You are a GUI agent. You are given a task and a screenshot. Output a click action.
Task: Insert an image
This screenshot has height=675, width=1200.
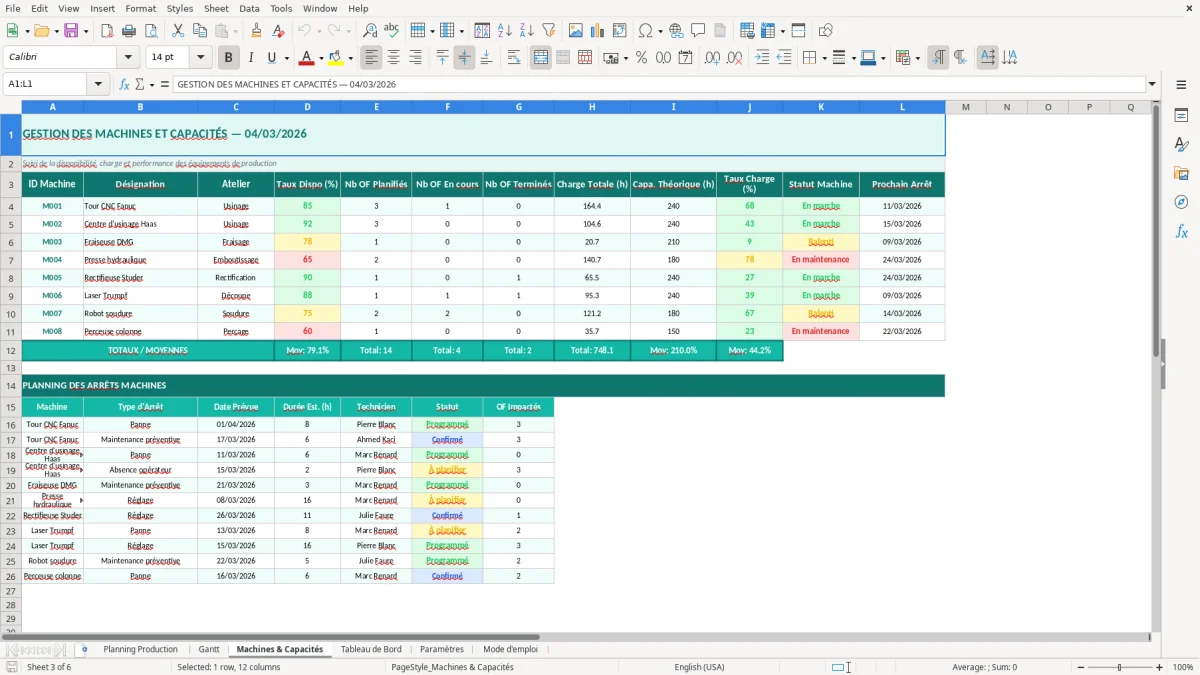tap(575, 31)
